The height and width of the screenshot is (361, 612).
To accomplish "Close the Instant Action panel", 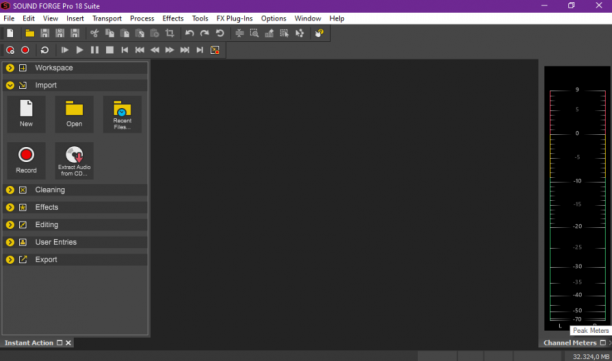I will (x=68, y=343).
